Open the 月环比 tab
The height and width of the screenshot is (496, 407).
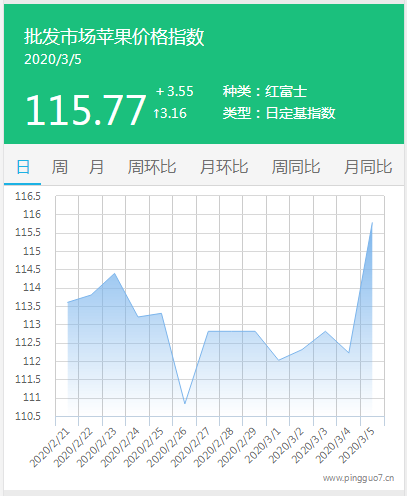click(x=224, y=167)
